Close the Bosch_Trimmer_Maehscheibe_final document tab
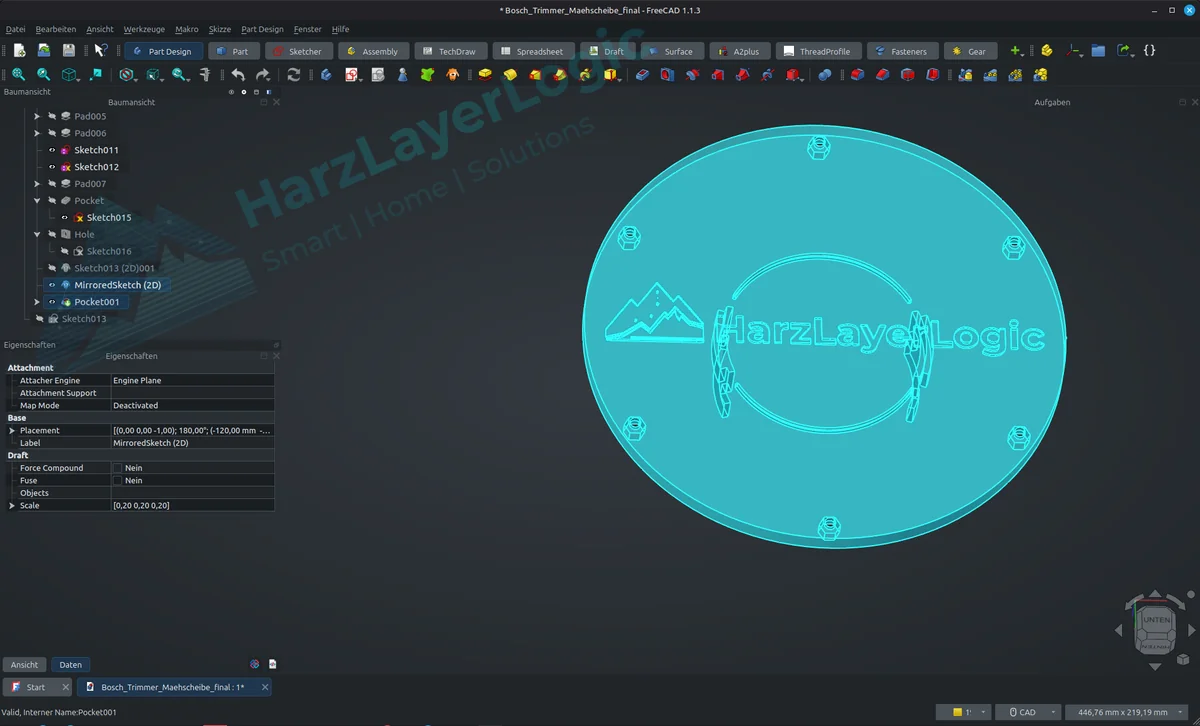Screen dimensions: 1200x726 [265, 687]
